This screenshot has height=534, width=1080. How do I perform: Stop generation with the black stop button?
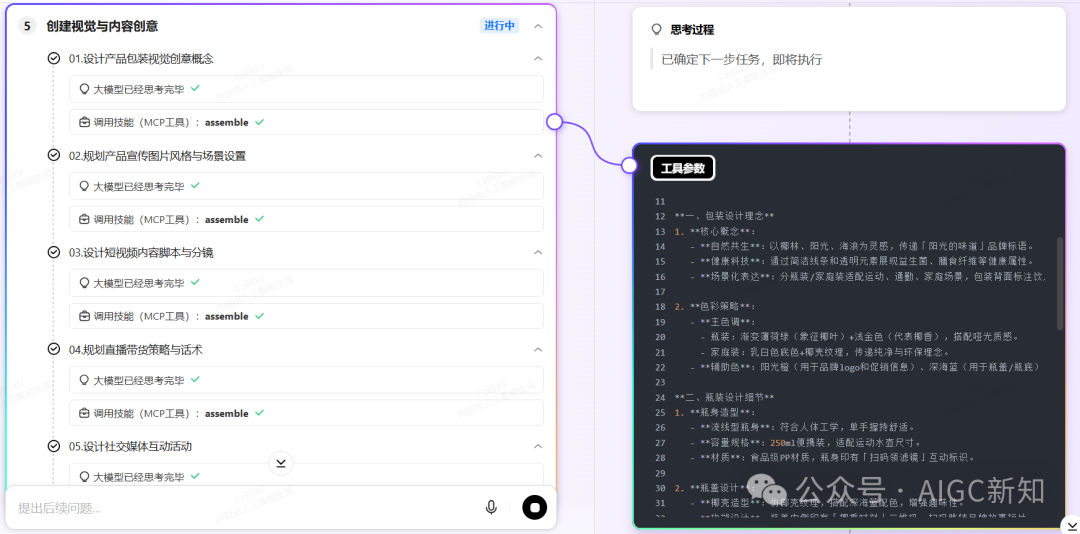(534, 508)
